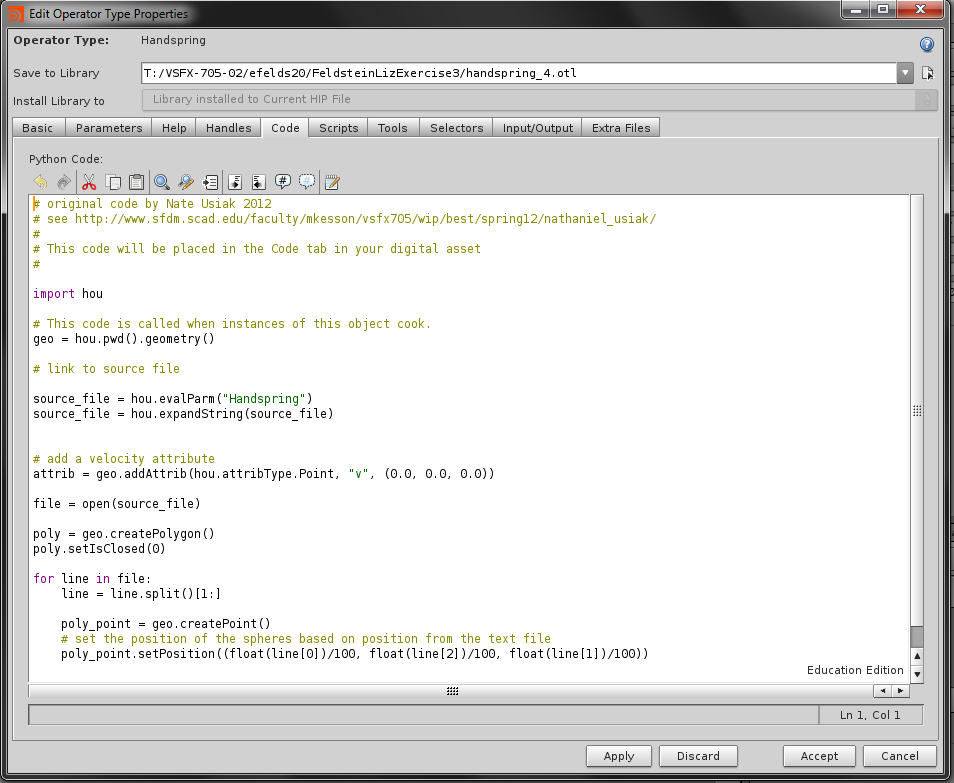Screen dimensions: 954x783
Task: Click the comment code speech-bubble icon
Action: point(283,181)
